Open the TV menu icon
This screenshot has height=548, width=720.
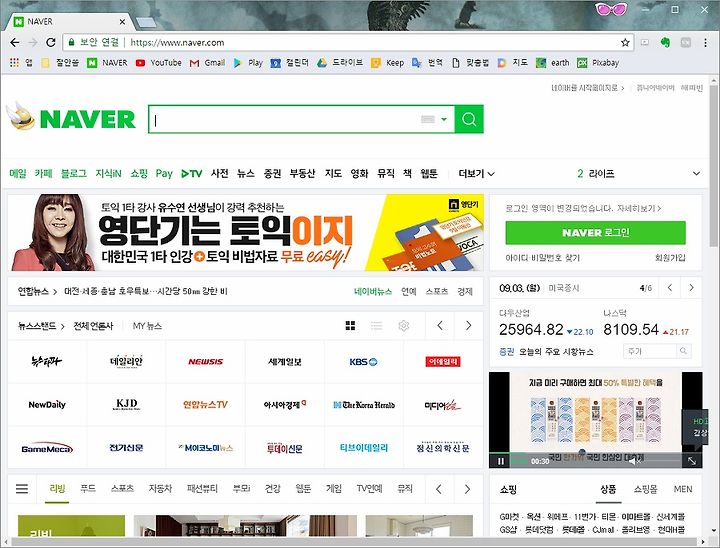[x=191, y=174]
